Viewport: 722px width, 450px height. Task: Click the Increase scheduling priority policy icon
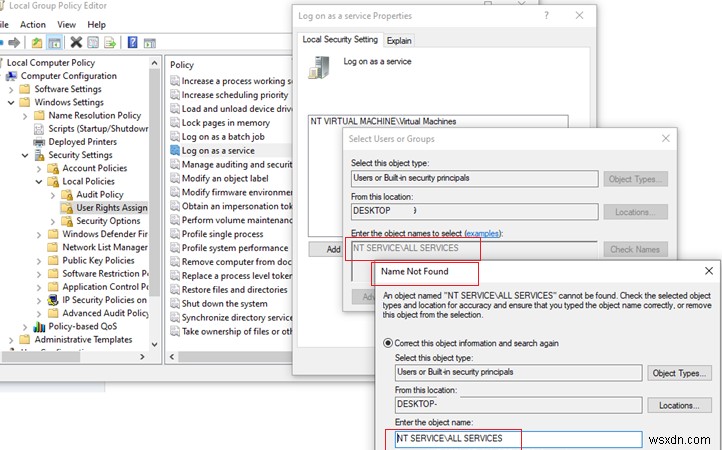point(175,94)
